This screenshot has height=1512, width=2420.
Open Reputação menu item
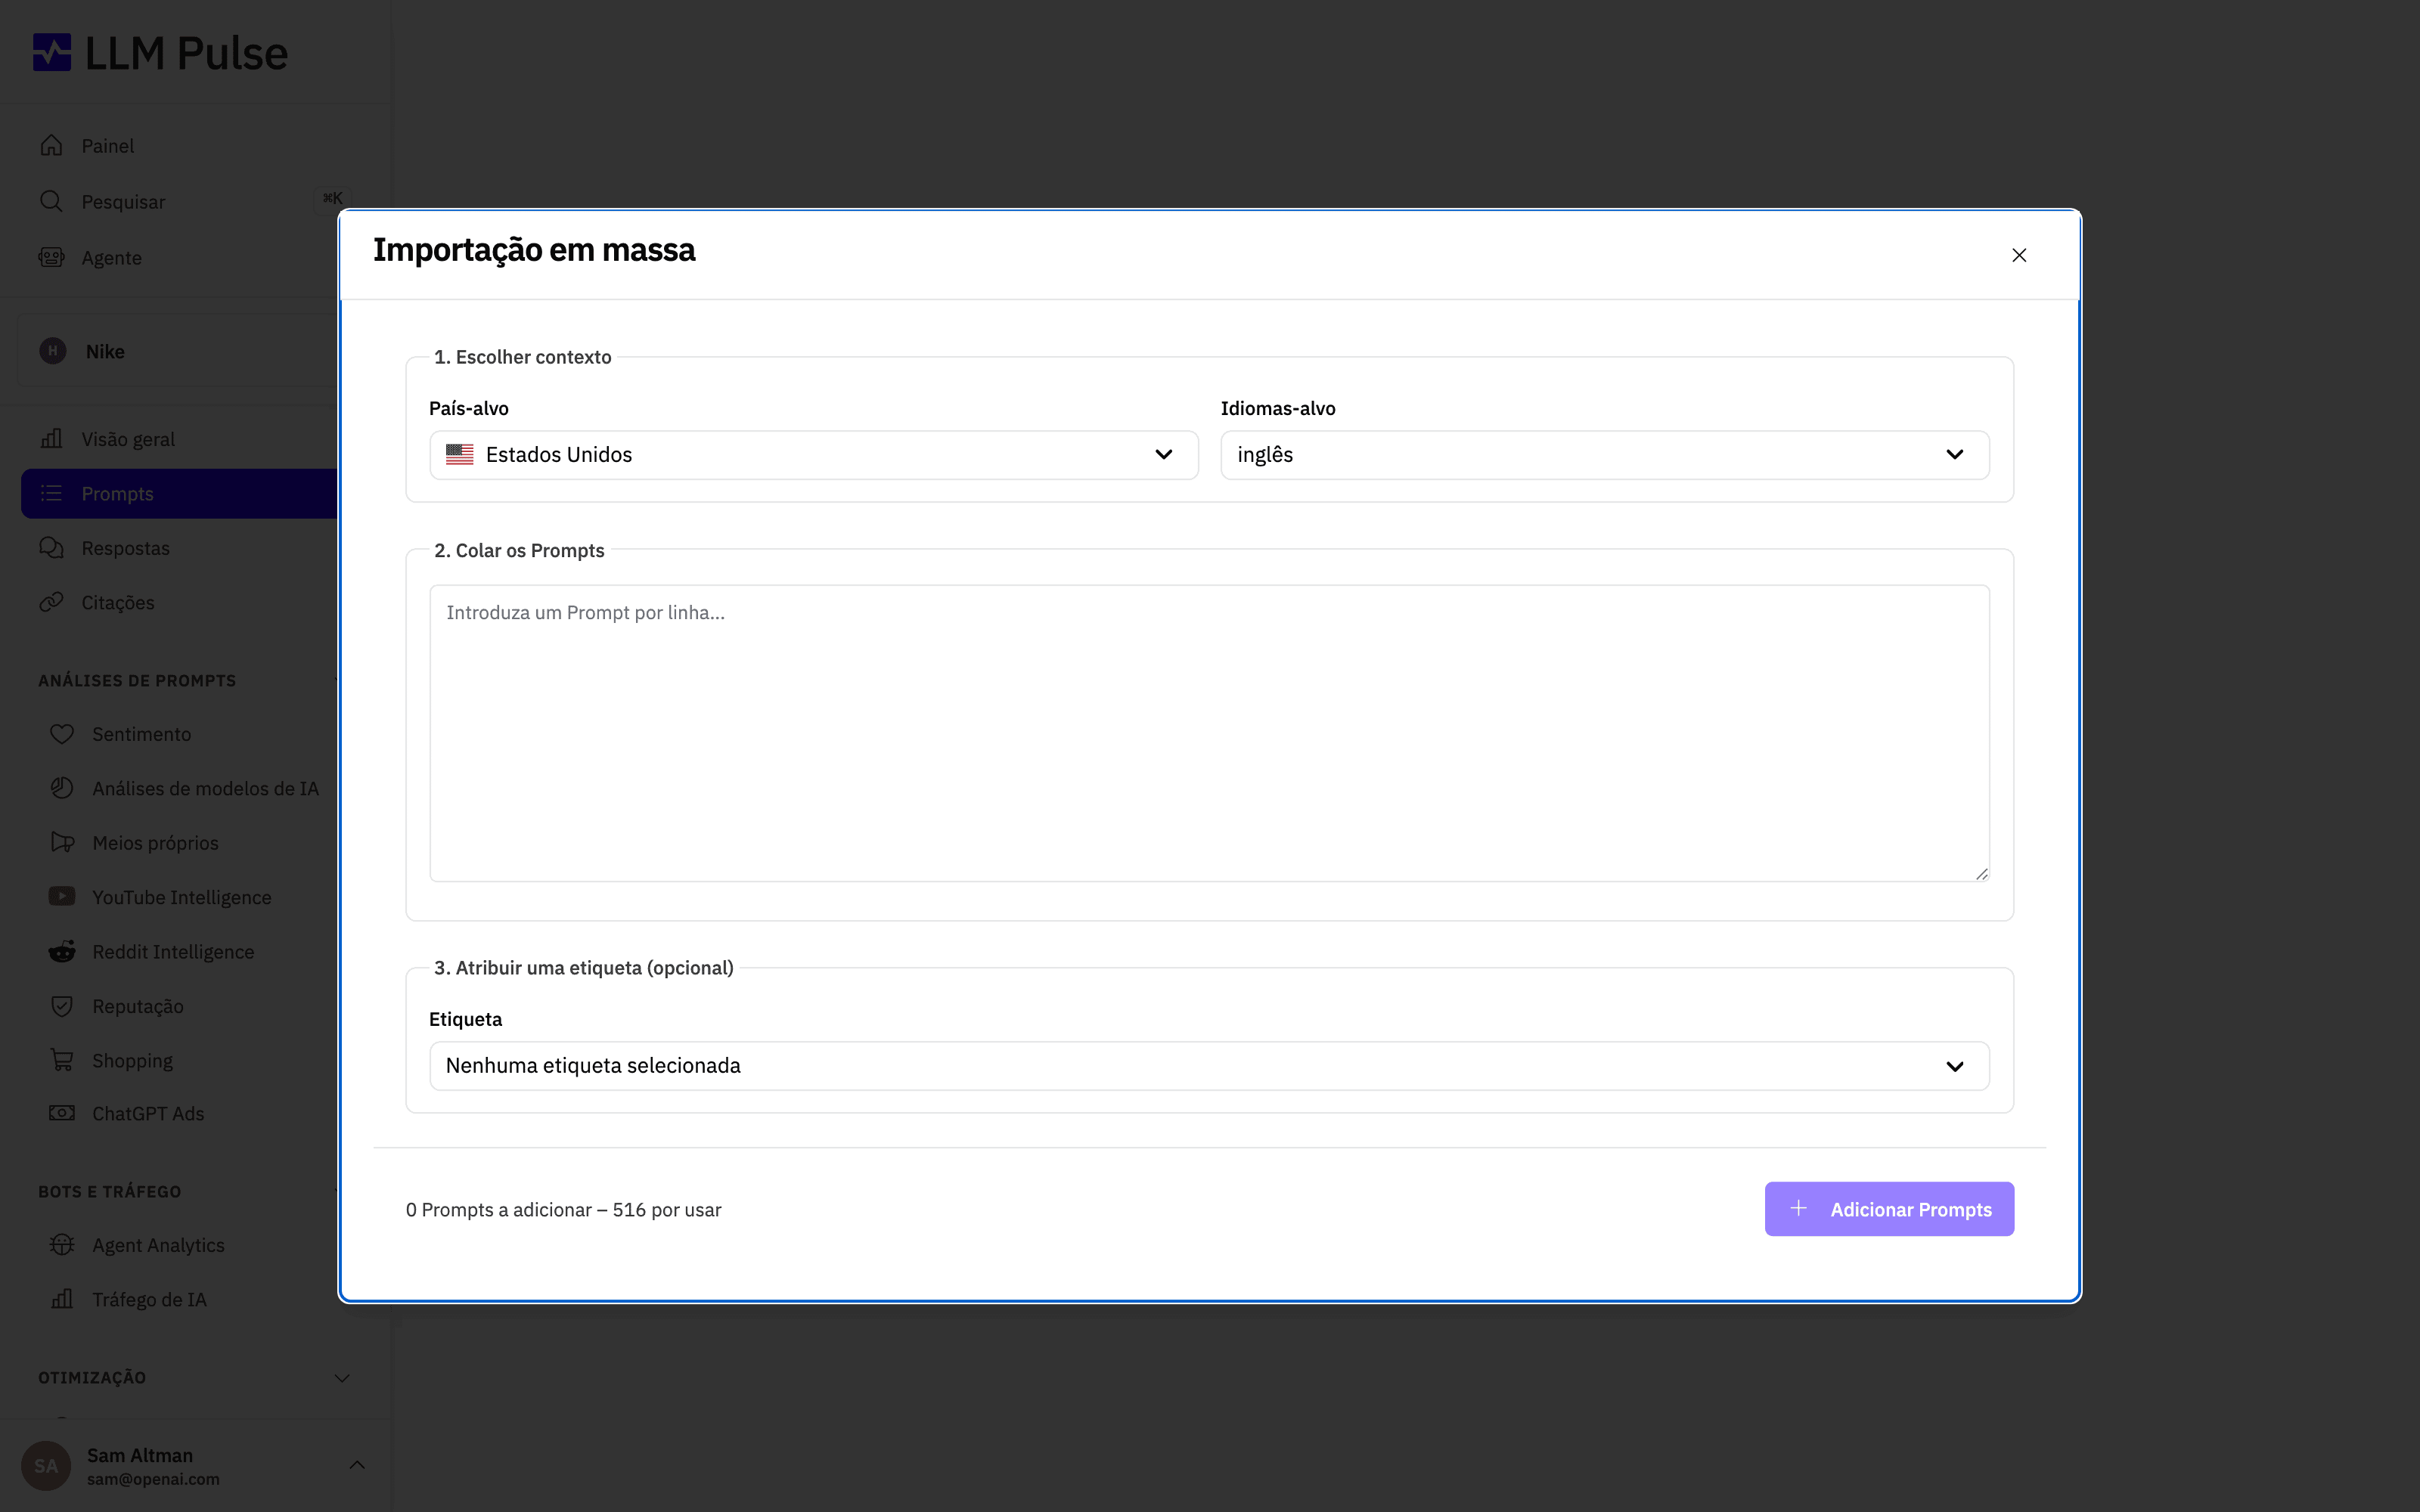tap(138, 1006)
